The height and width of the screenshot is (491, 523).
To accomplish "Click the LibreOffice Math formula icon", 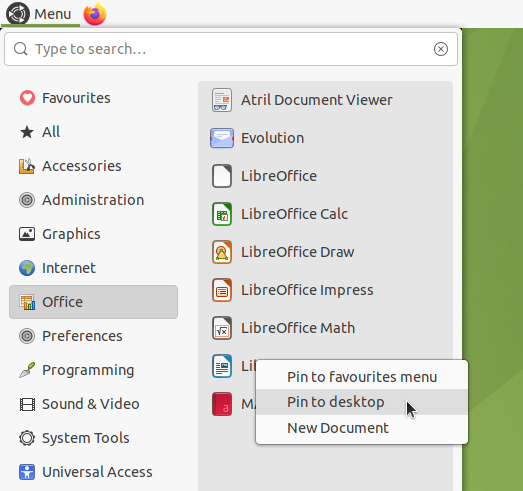I will coord(222,328).
